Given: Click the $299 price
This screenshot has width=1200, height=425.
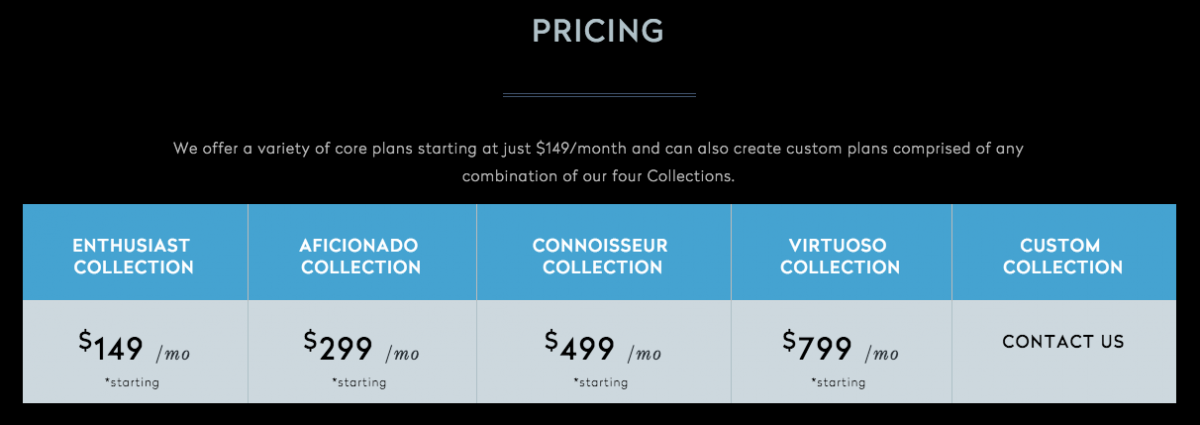Looking at the screenshot, I should [x=339, y=347].
